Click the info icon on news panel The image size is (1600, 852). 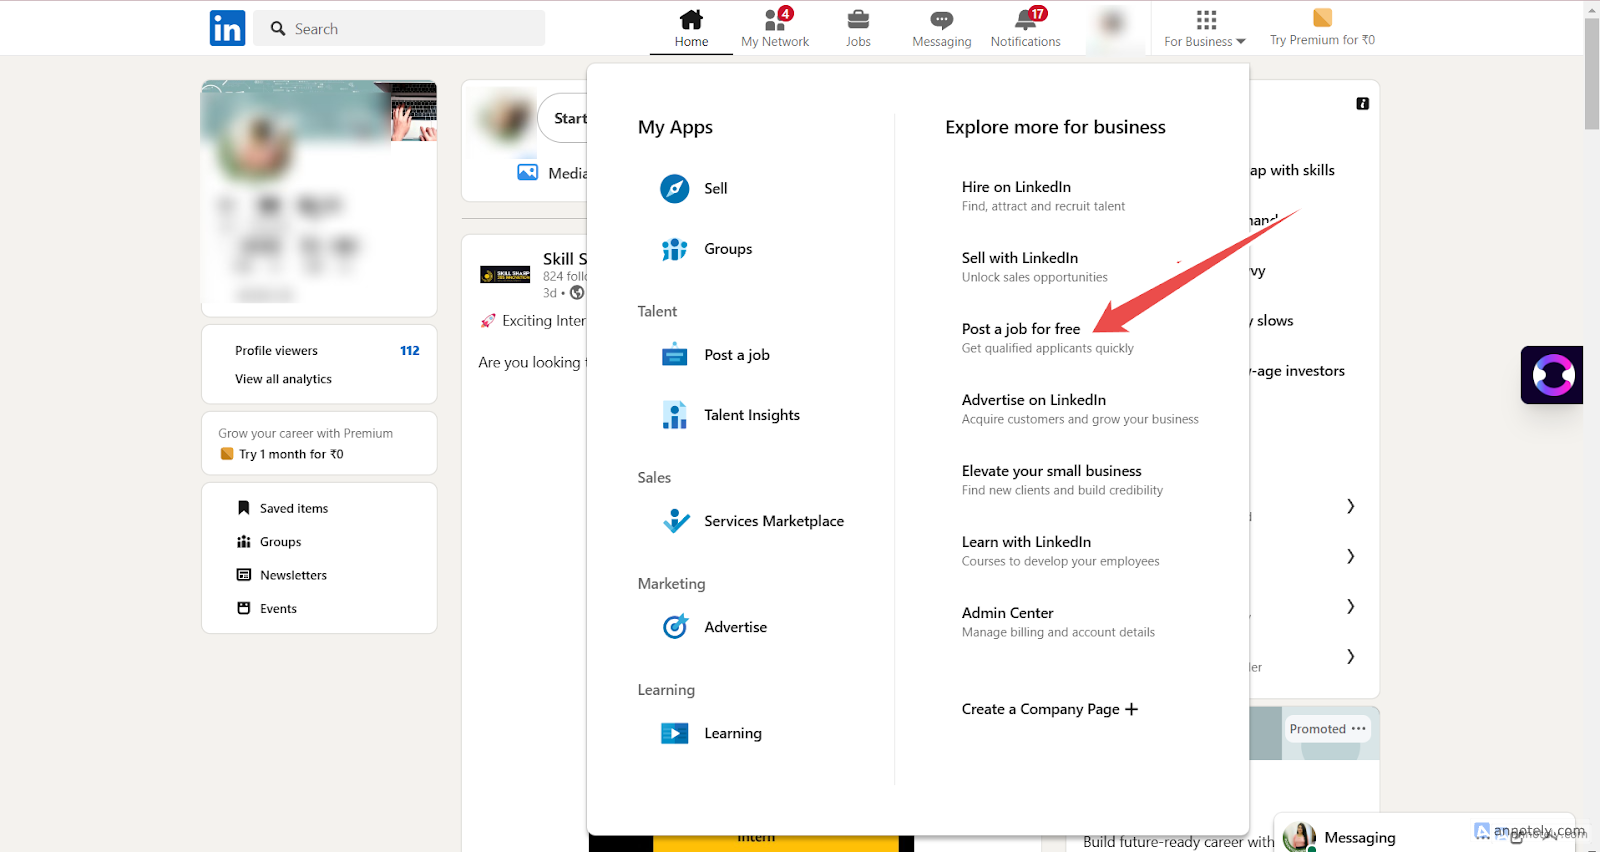click(x=1362, y=104)
